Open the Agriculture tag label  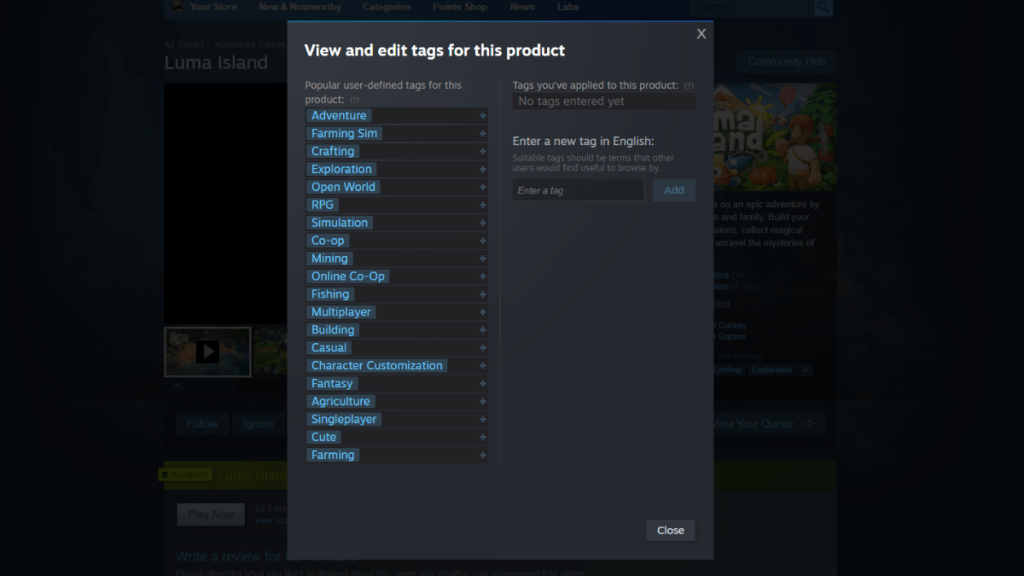pyautogui.click(x=340, y=401)
